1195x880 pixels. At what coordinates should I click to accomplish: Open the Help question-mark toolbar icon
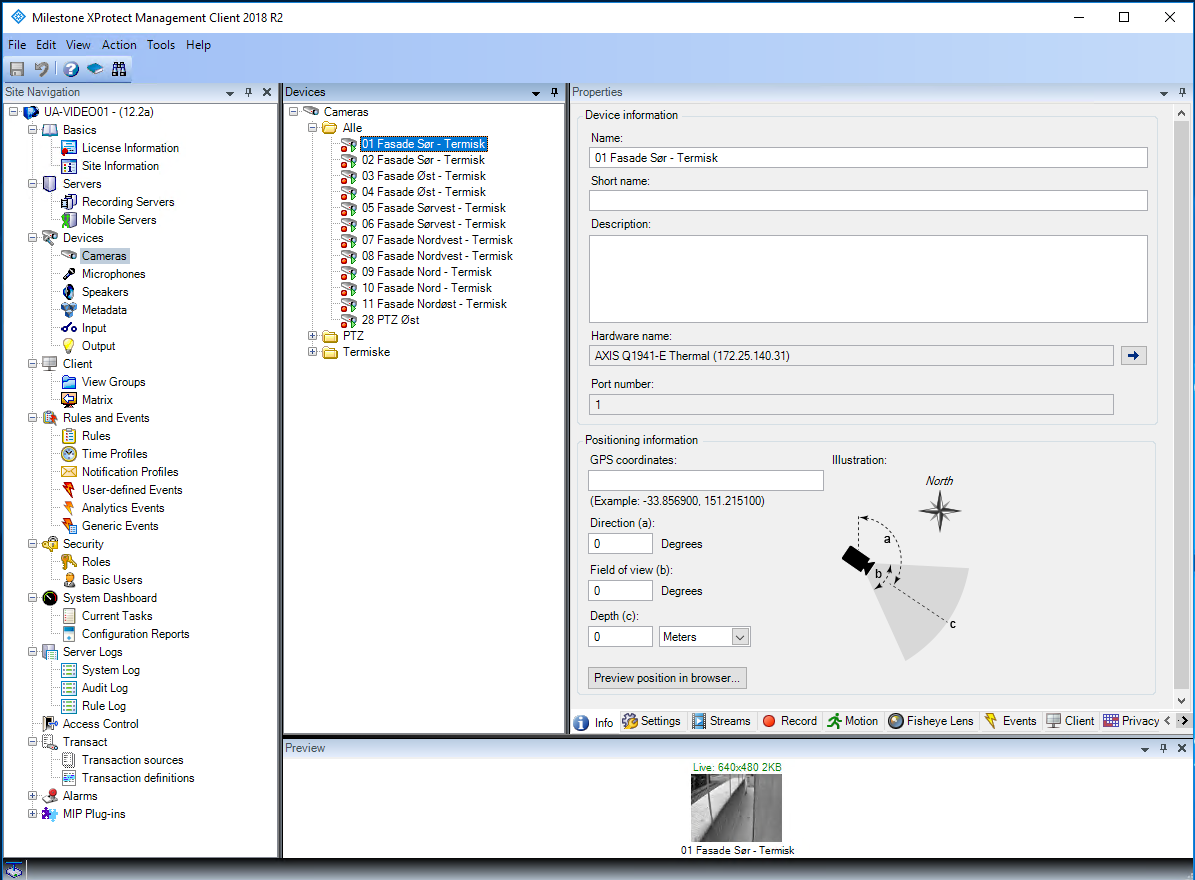coord(71,69)
